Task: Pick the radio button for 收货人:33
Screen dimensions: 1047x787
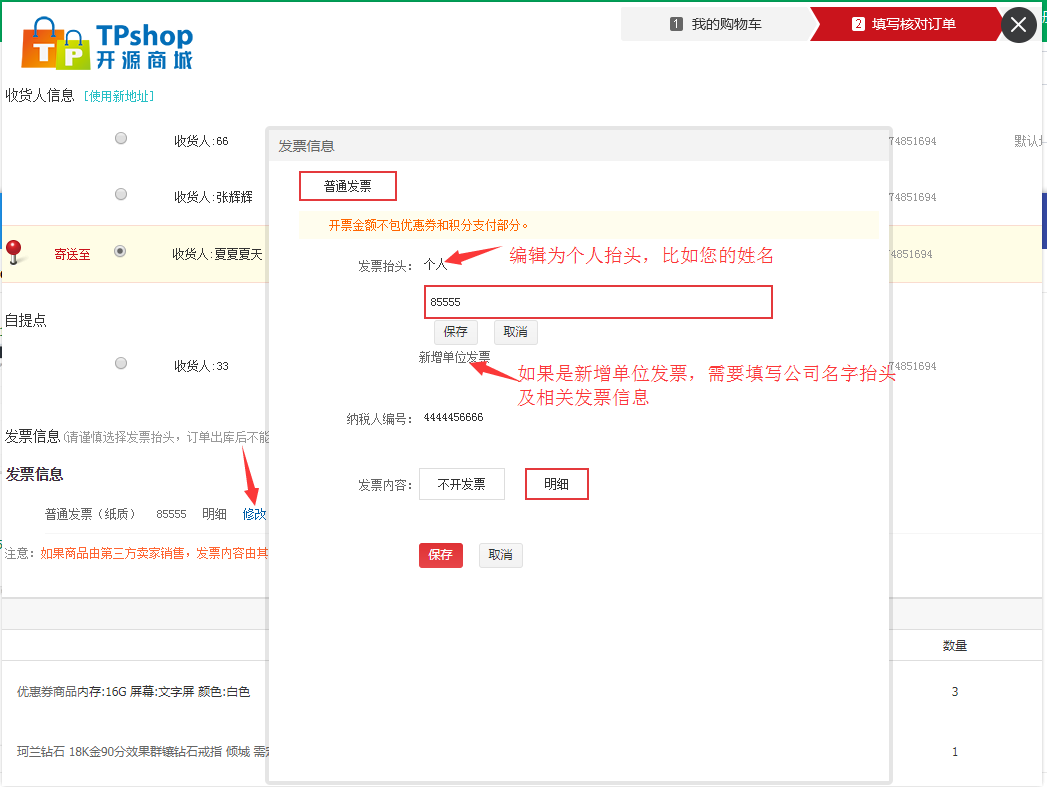Action: click(121, 363)
